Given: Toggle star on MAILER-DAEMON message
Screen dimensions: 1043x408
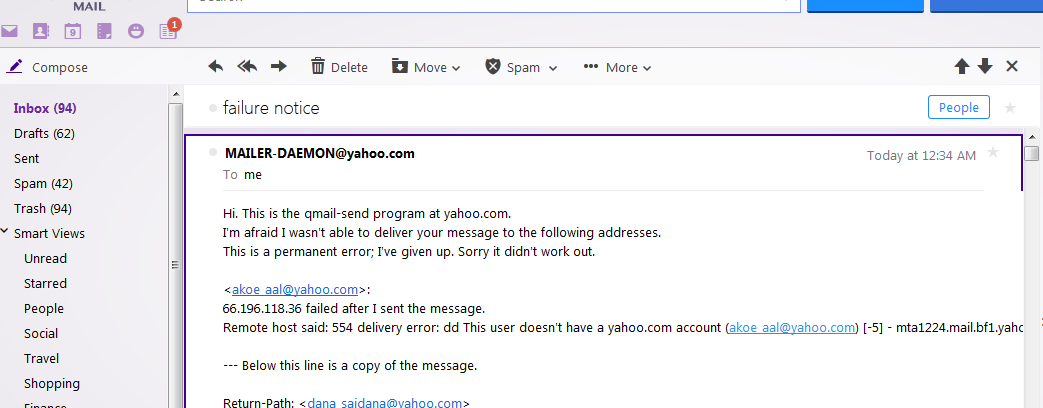Looking at the screenshot, I should pyautogui.click(x=993, y=152).
